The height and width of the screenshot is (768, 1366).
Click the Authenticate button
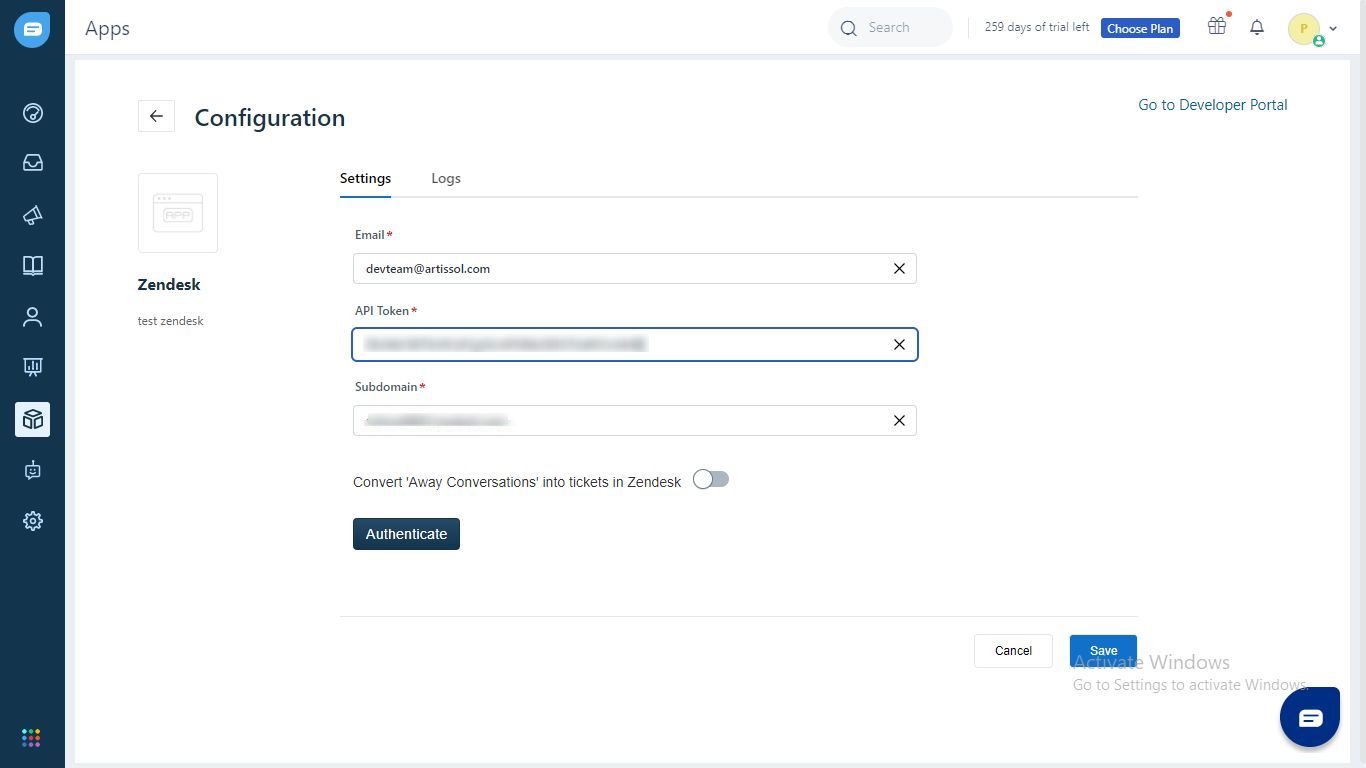tap(406, 534)
